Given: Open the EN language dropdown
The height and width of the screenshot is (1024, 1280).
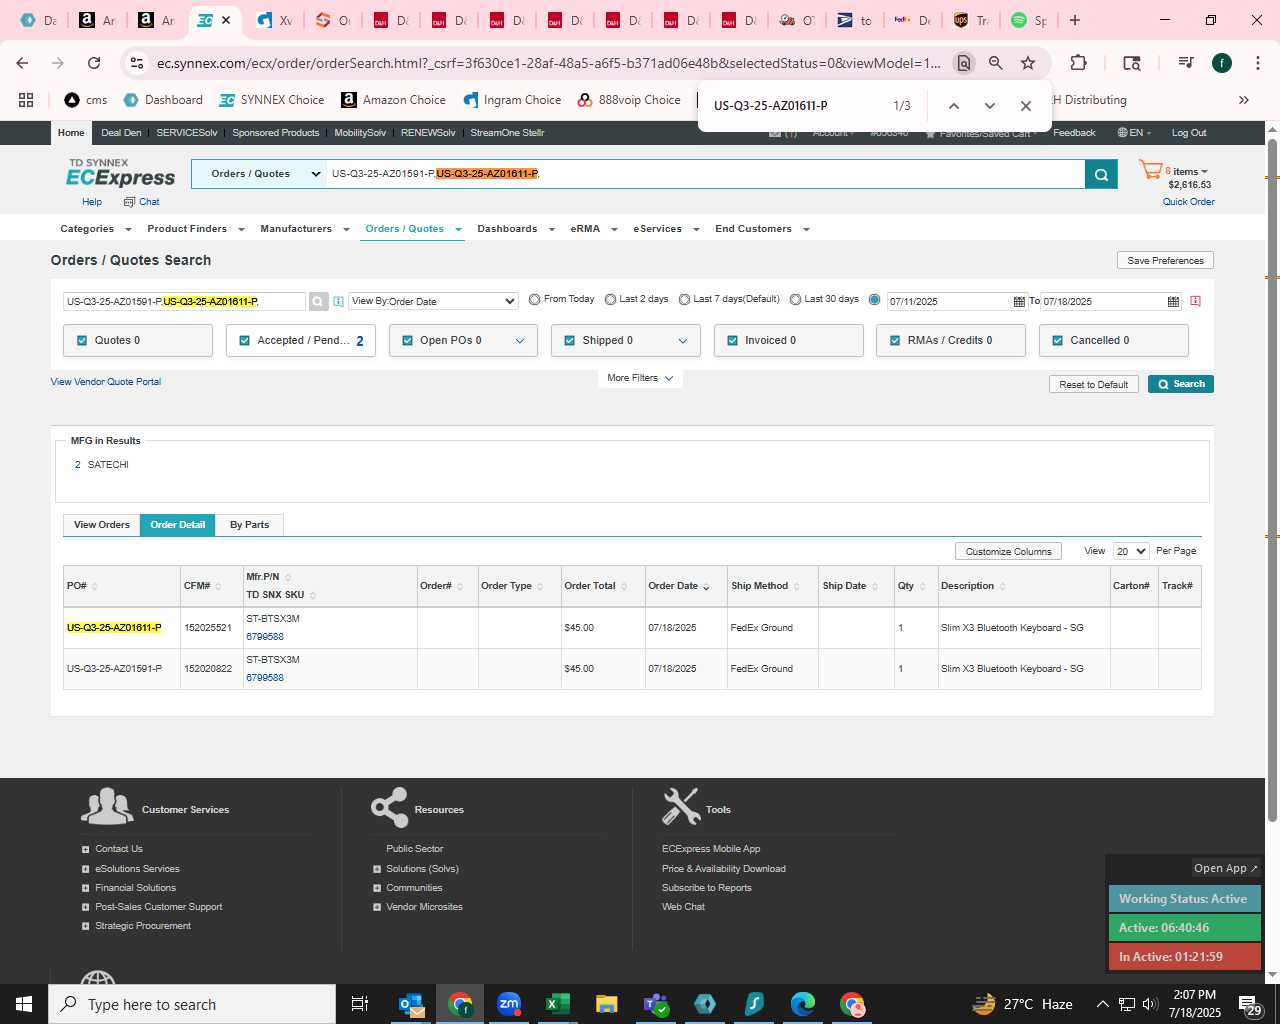Looking at the screenshot, I should click(x=1134, y=133).
